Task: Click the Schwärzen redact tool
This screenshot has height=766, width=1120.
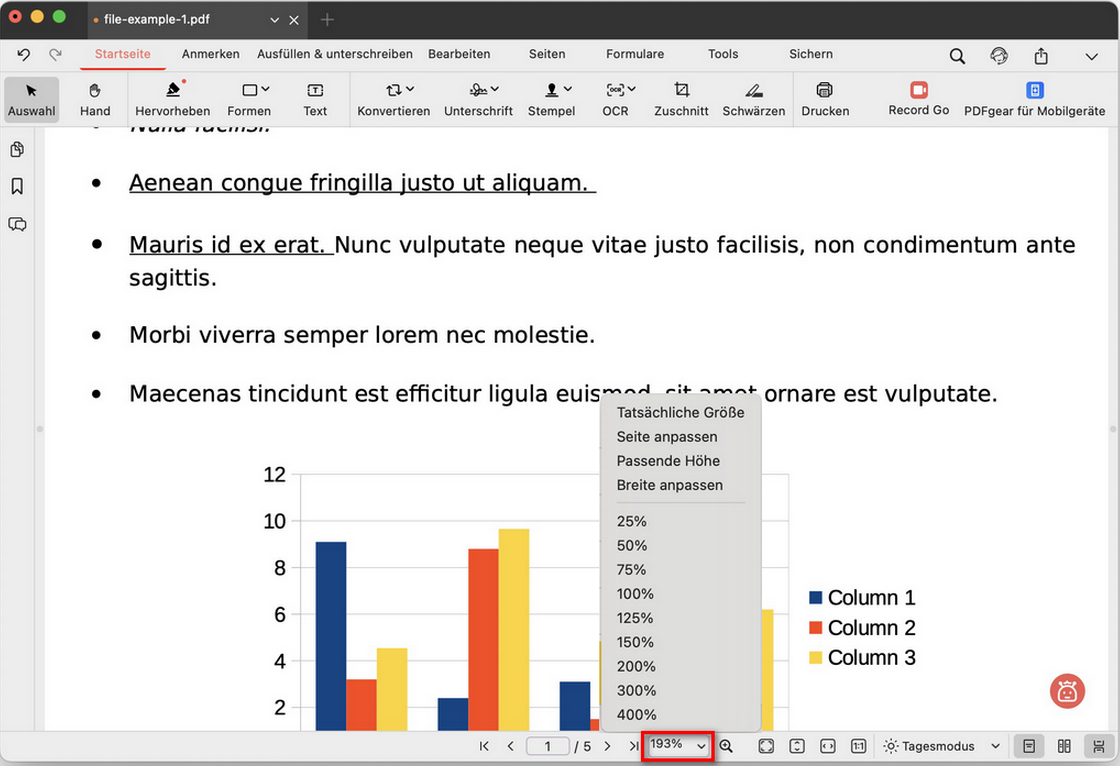Action: pyautogui.click(x=753, y=99)
